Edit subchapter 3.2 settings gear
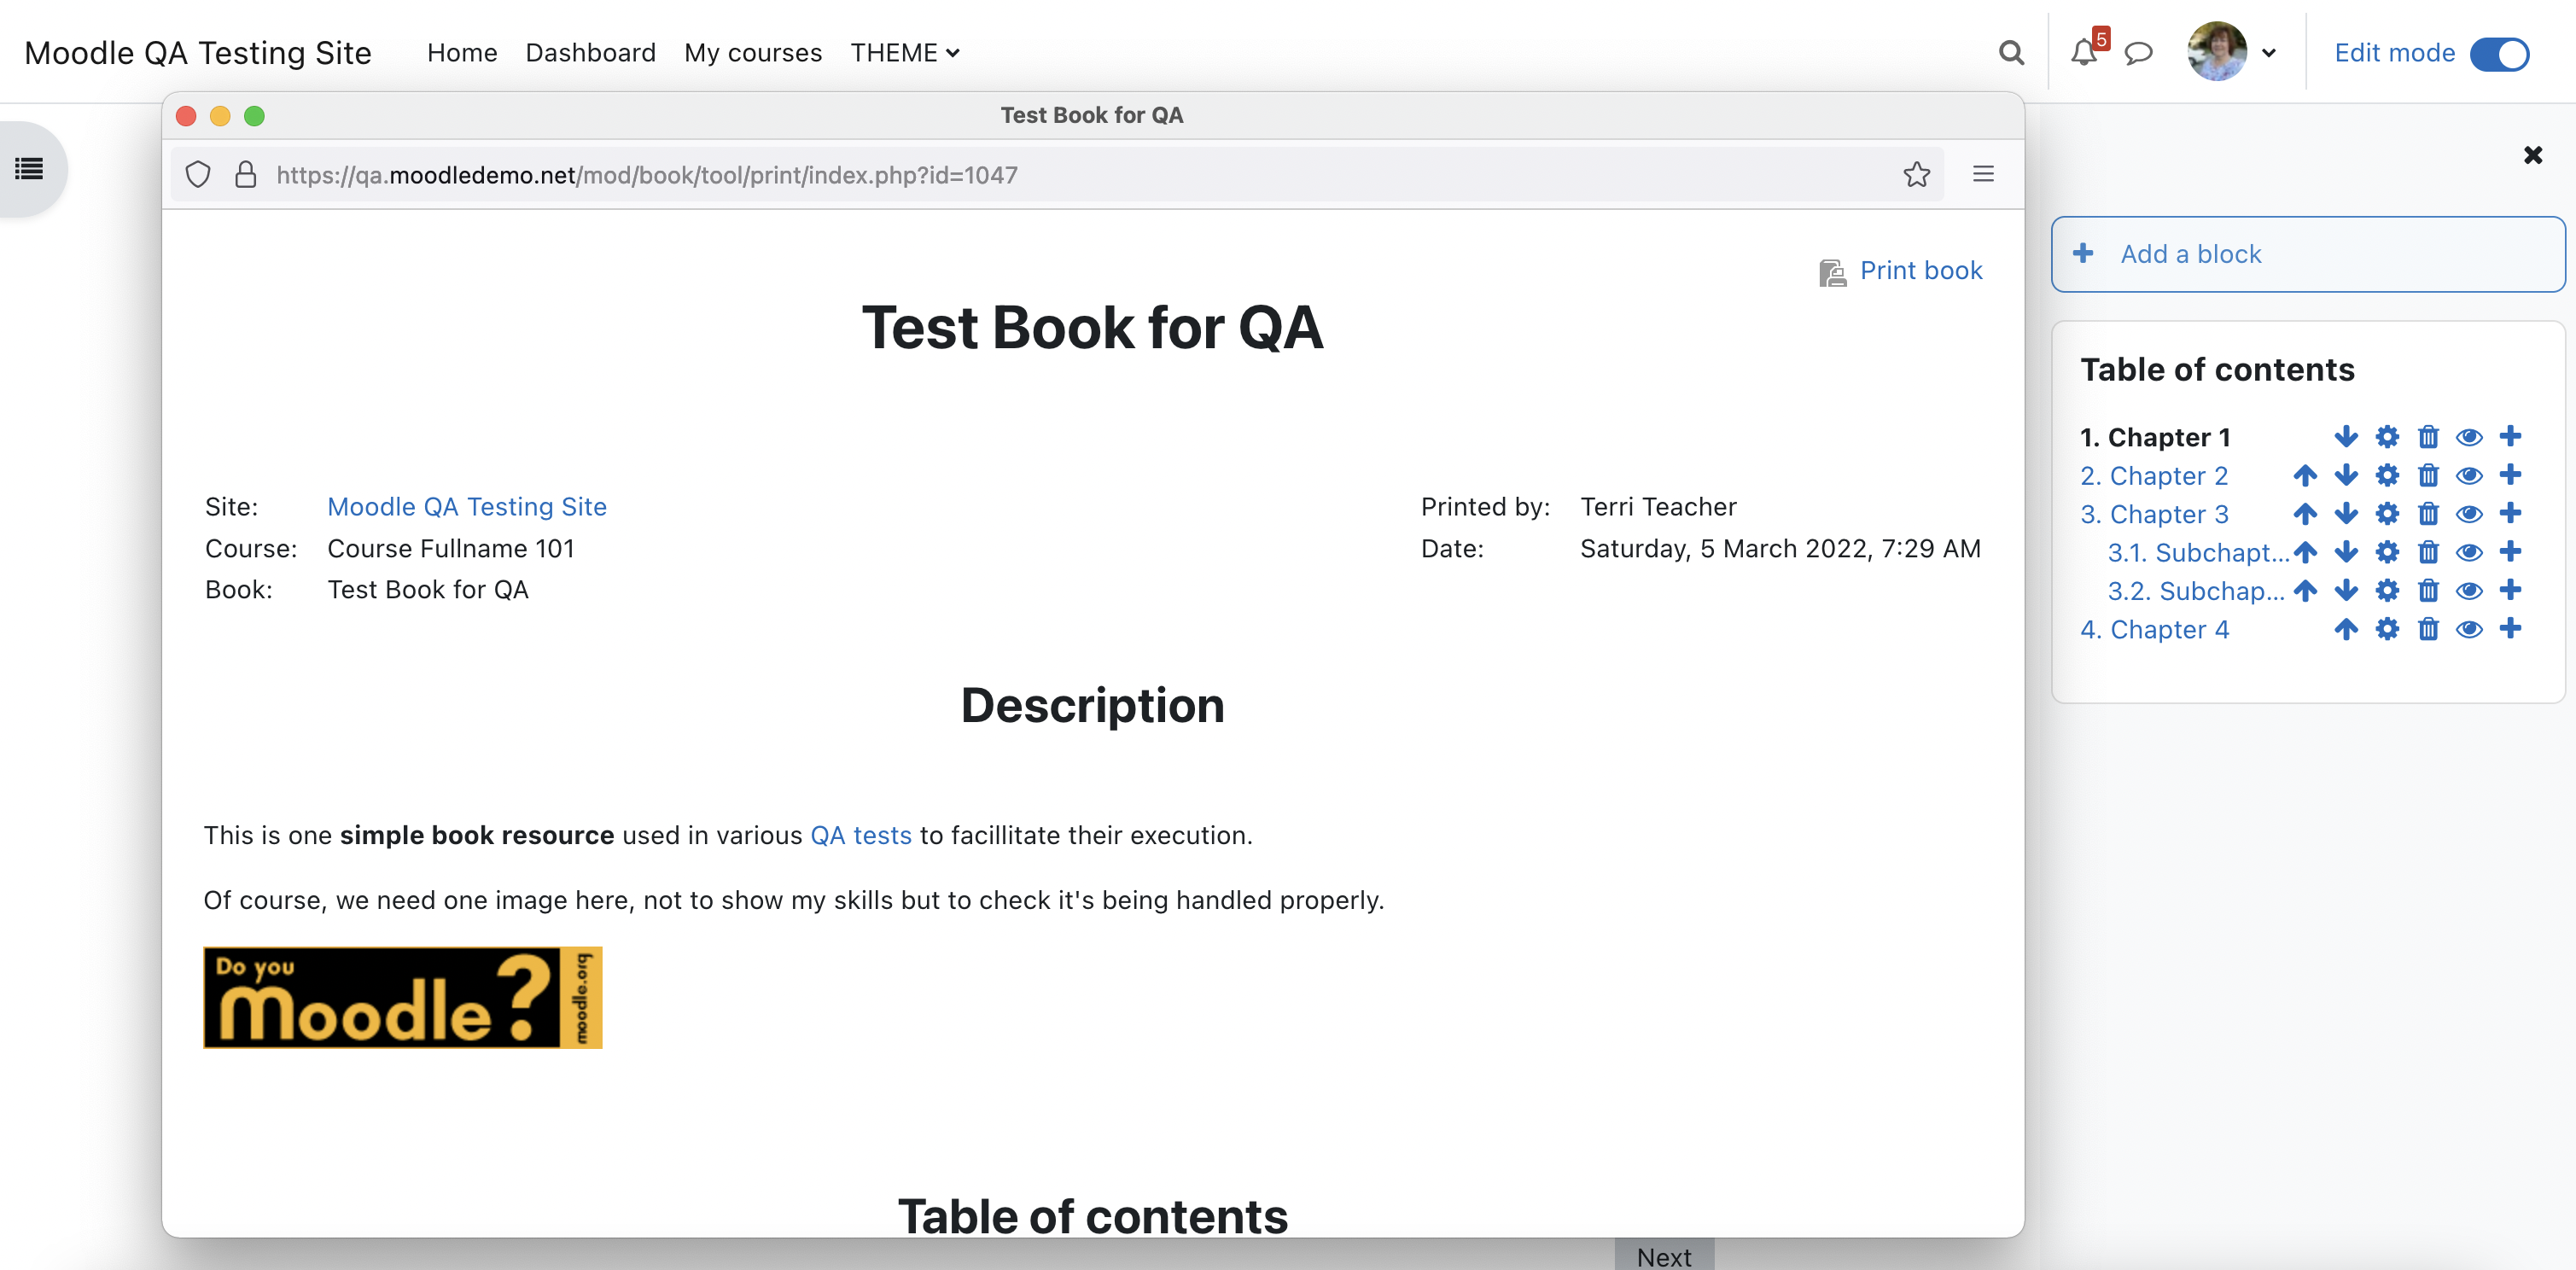The width and height of the screenshot is (2576, 1270). pyautogui.click(x=2387, y=590)
